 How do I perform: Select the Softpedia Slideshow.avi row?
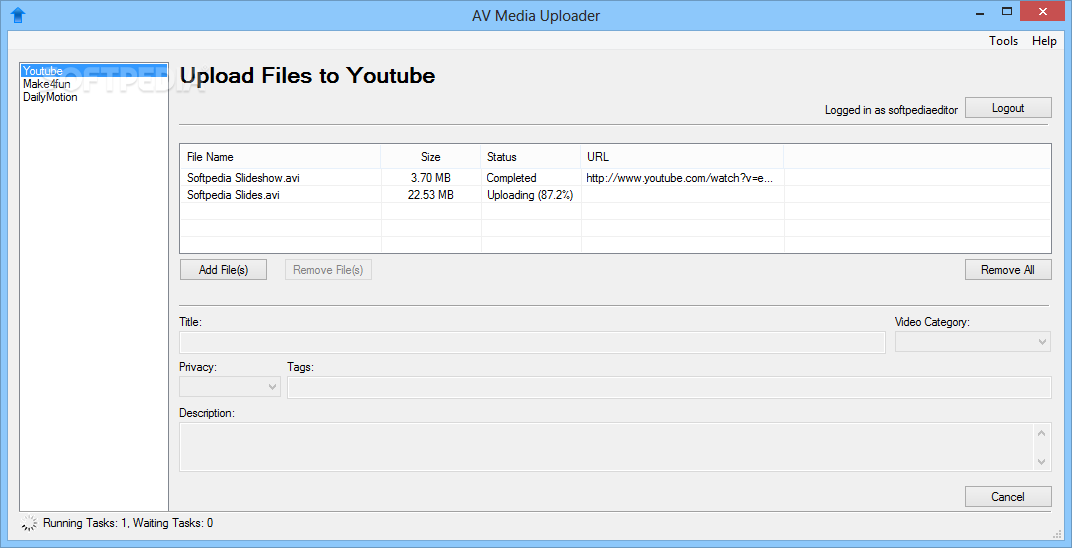click(x=615, y=178)
